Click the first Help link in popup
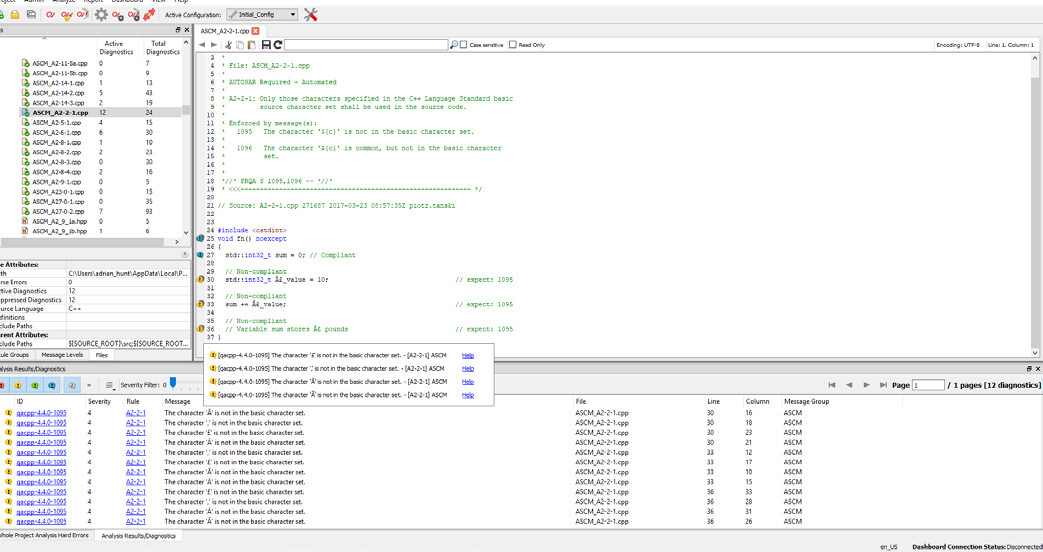This screenshot has height=552, width=1043. point(468,355)
